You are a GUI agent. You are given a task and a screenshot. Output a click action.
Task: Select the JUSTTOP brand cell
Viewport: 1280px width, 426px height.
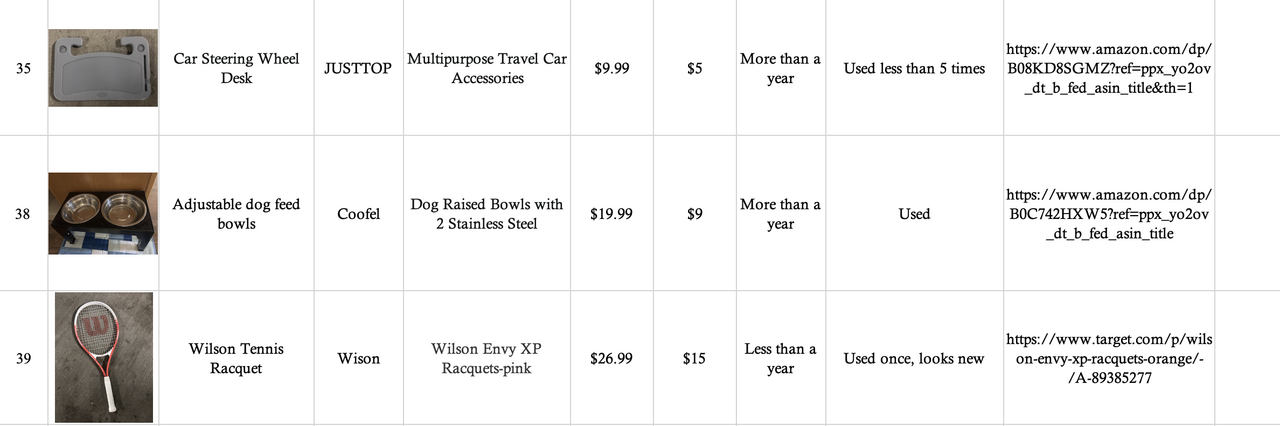click(358, 69)
